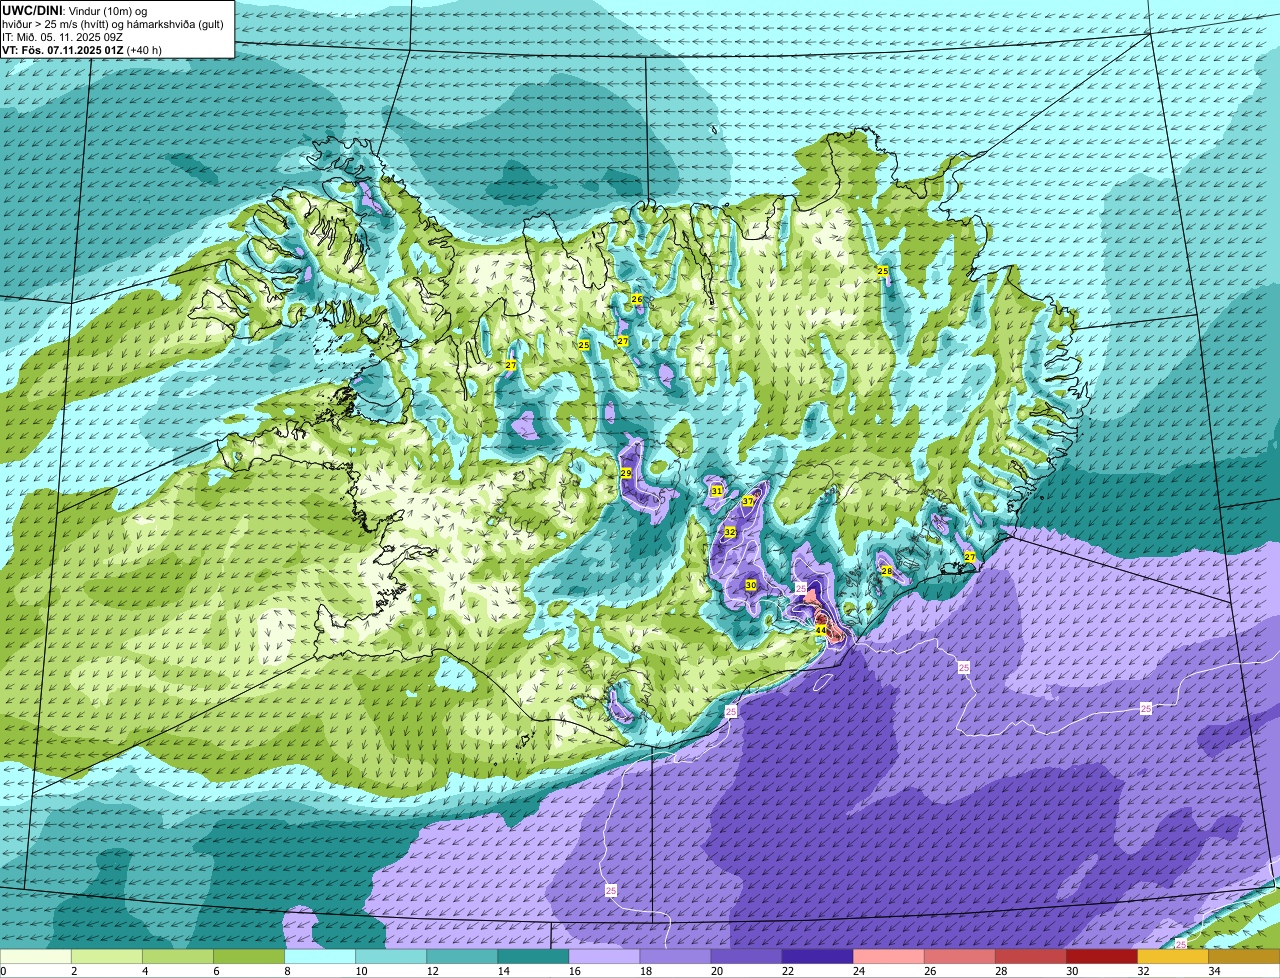Select the yellow gust label 31
Viewport: 1280px width, 978px height.
(x=716, y=491)
